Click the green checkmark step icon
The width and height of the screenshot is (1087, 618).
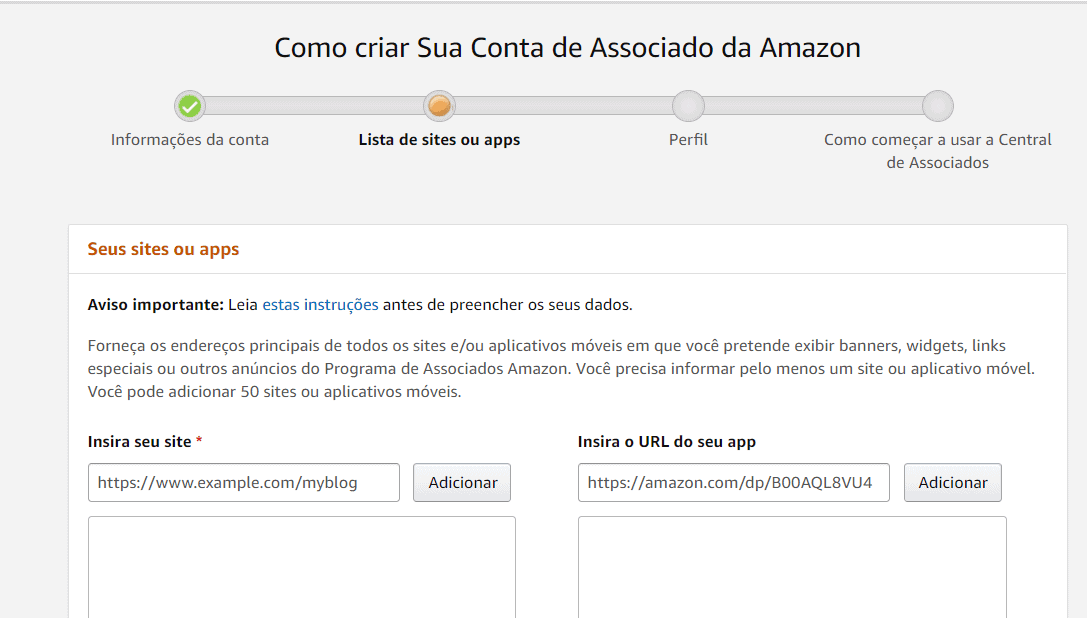pos(190,106)
